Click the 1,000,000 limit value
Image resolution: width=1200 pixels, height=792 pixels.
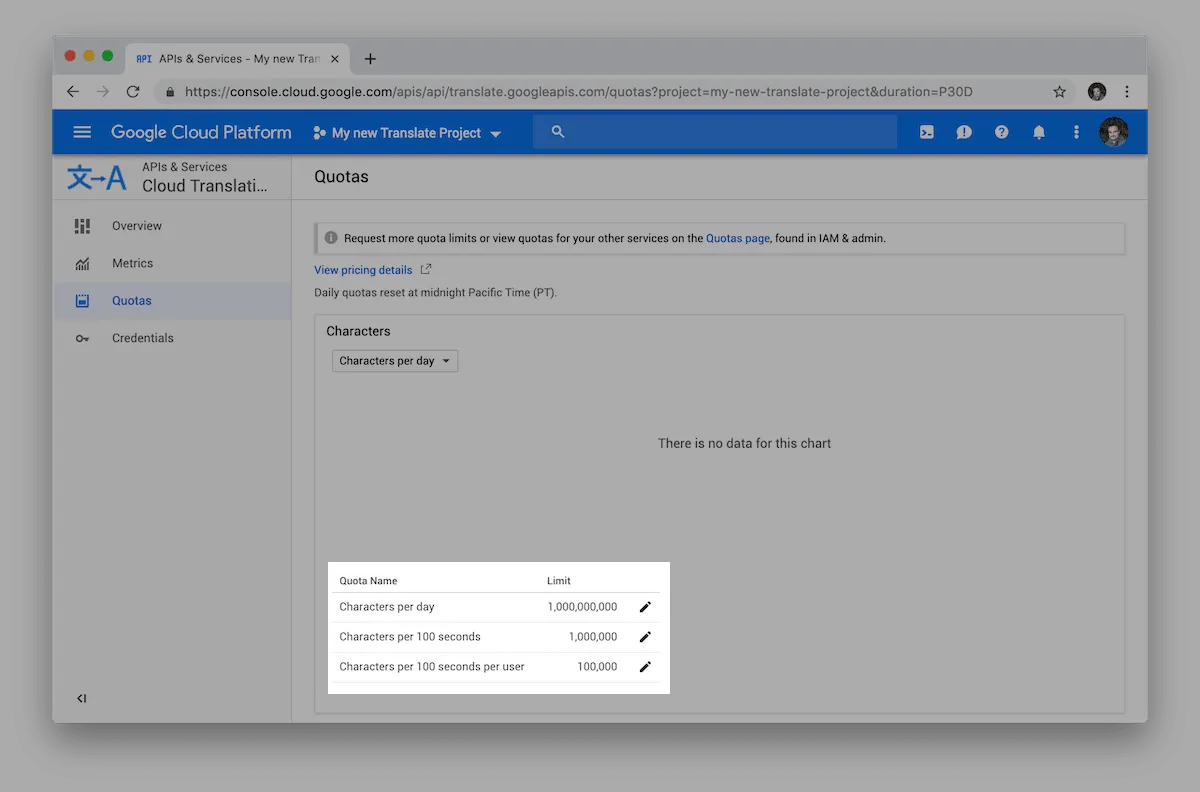[x=593, y=637]
